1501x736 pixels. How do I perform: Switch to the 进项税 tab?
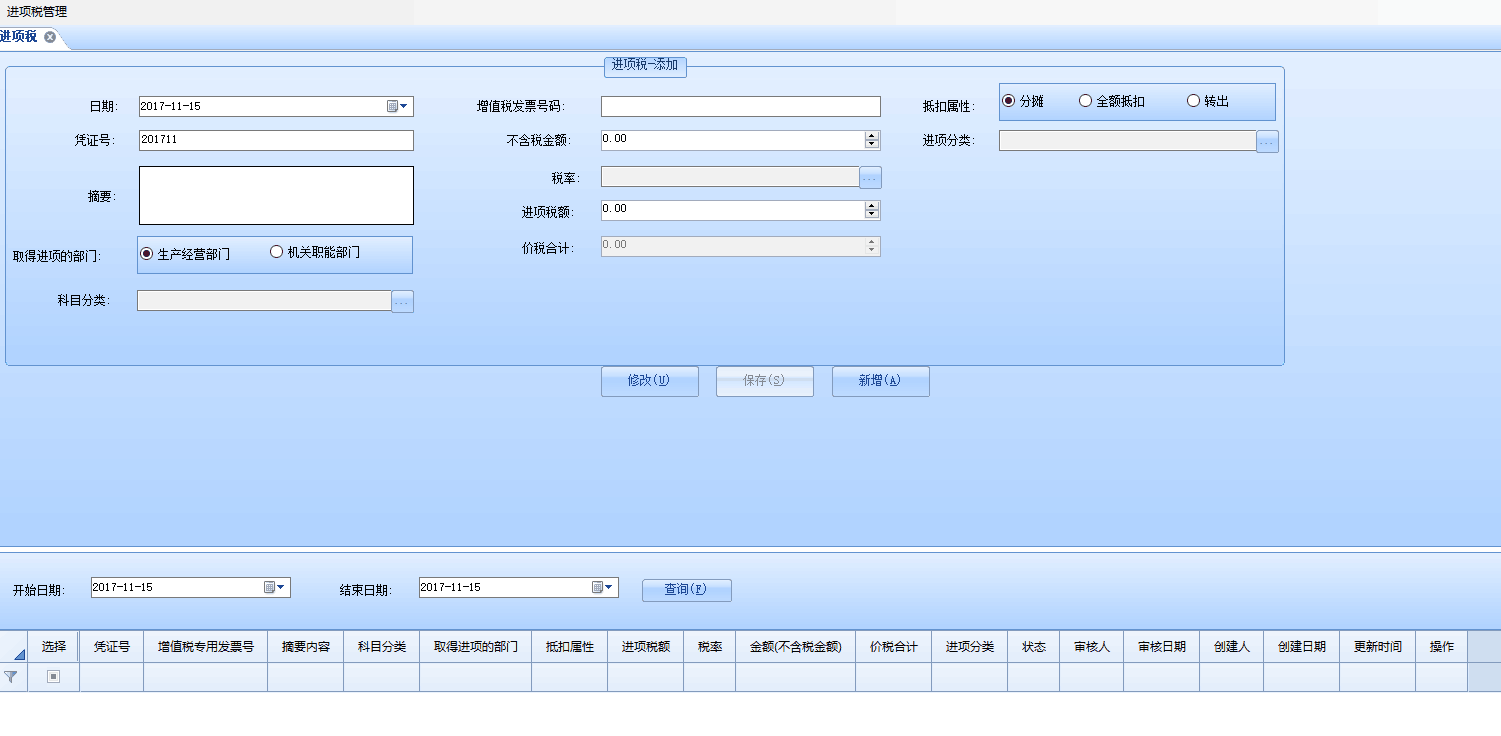pyautogui.click(x=19, y=37)
